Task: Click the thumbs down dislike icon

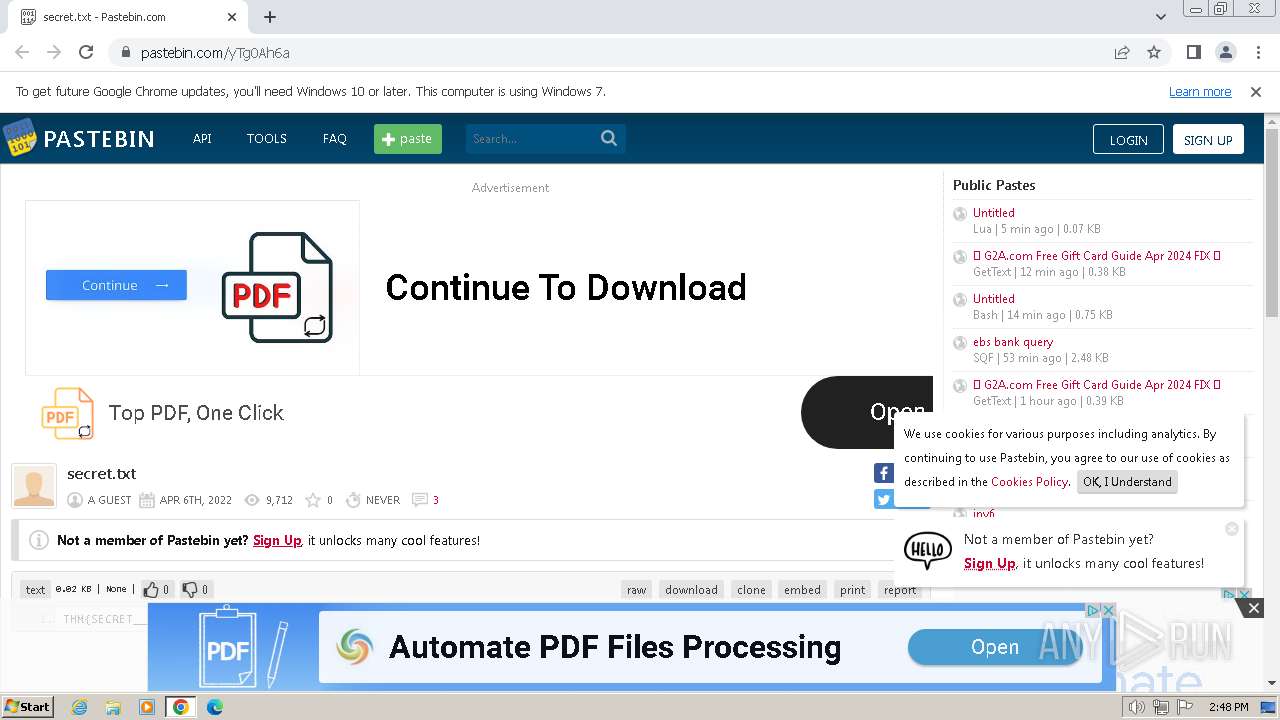Action: coord(190,589)
